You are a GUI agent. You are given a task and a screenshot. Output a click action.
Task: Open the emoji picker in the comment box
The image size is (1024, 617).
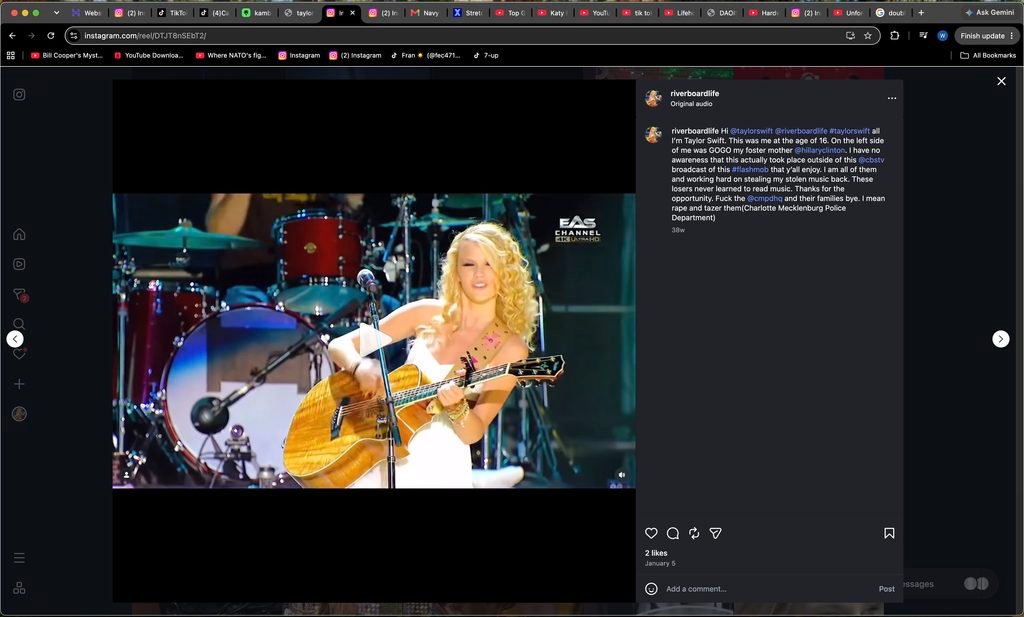[x=651, y=589]
